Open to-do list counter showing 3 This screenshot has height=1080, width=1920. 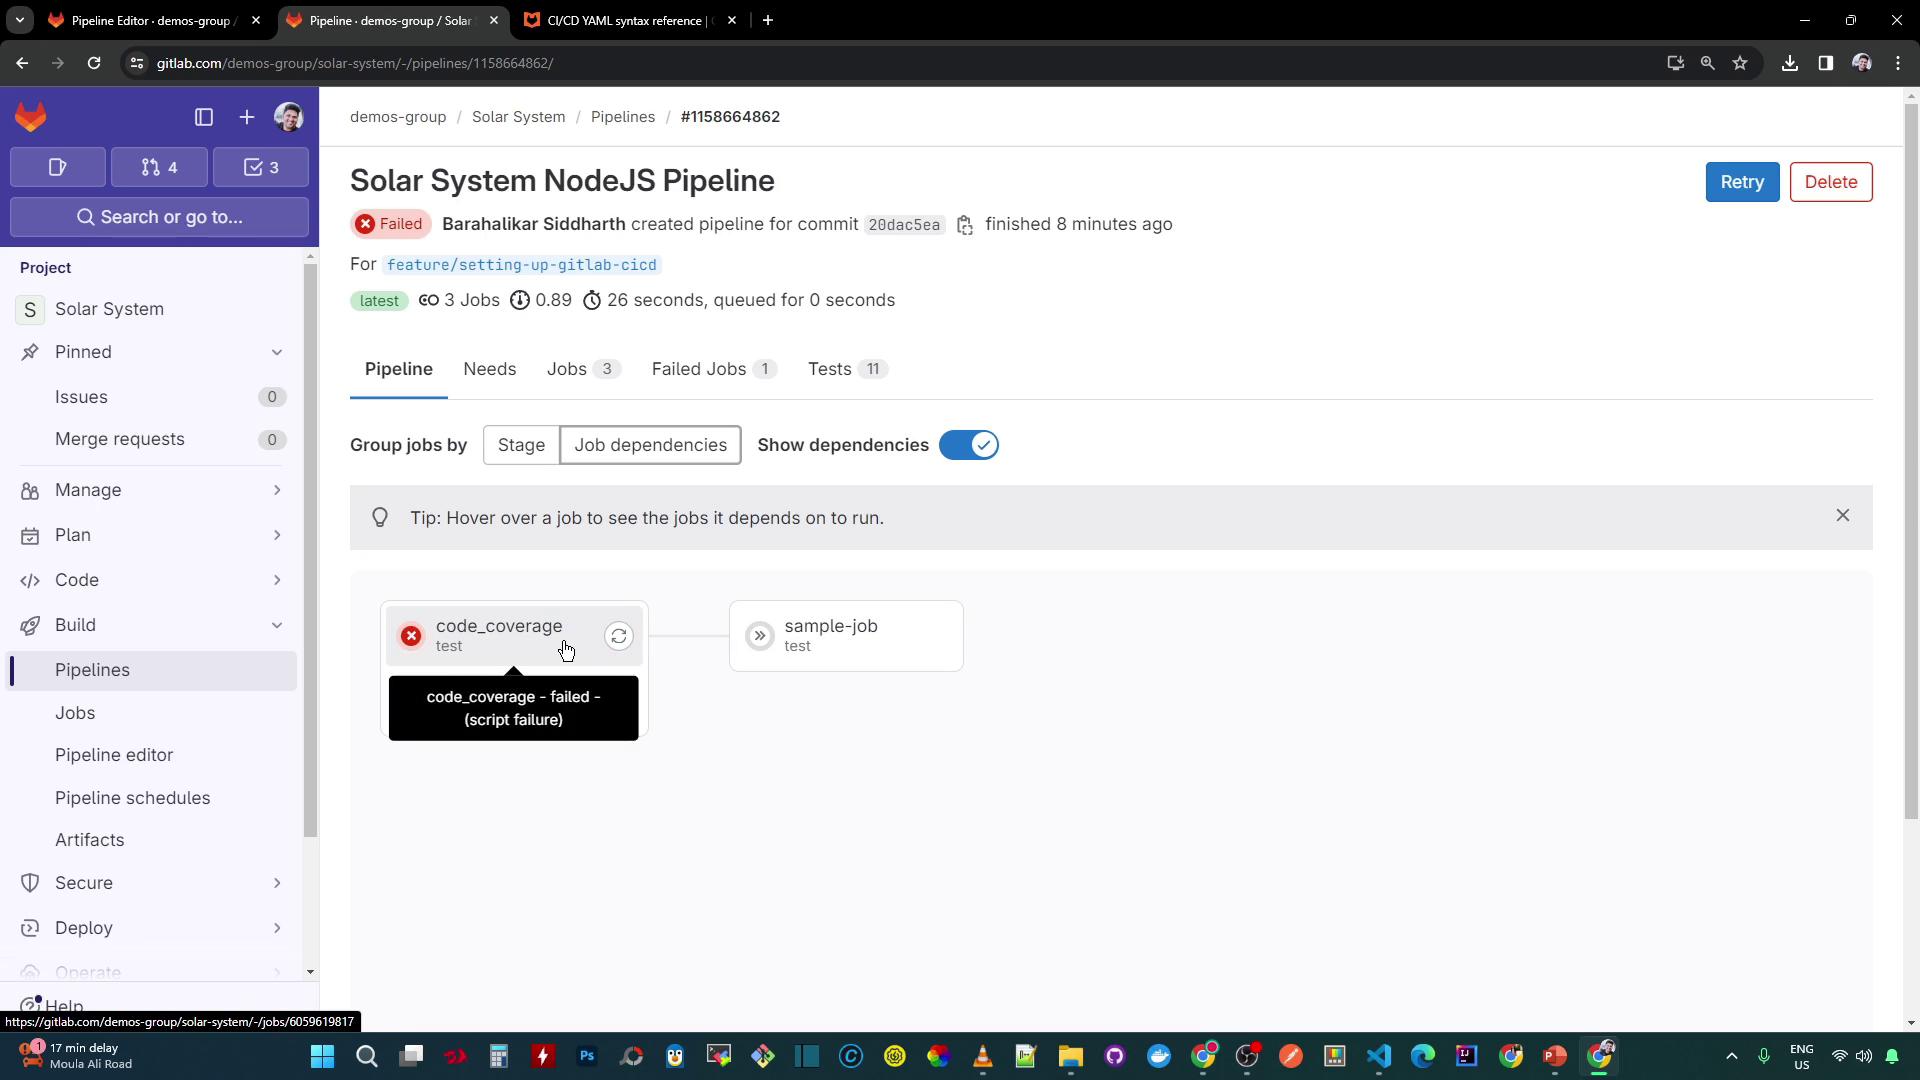pyautogui.click(x=261, y=167)
